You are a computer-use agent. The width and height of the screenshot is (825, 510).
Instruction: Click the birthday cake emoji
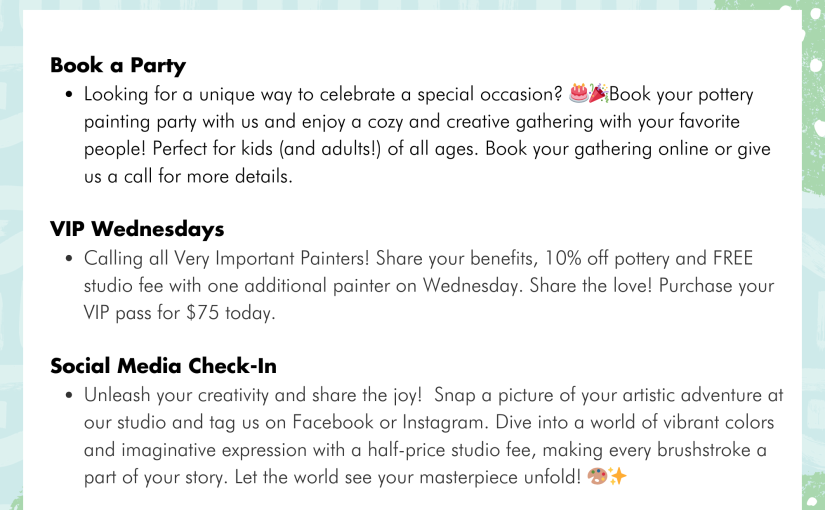click(x=579, y=93)
